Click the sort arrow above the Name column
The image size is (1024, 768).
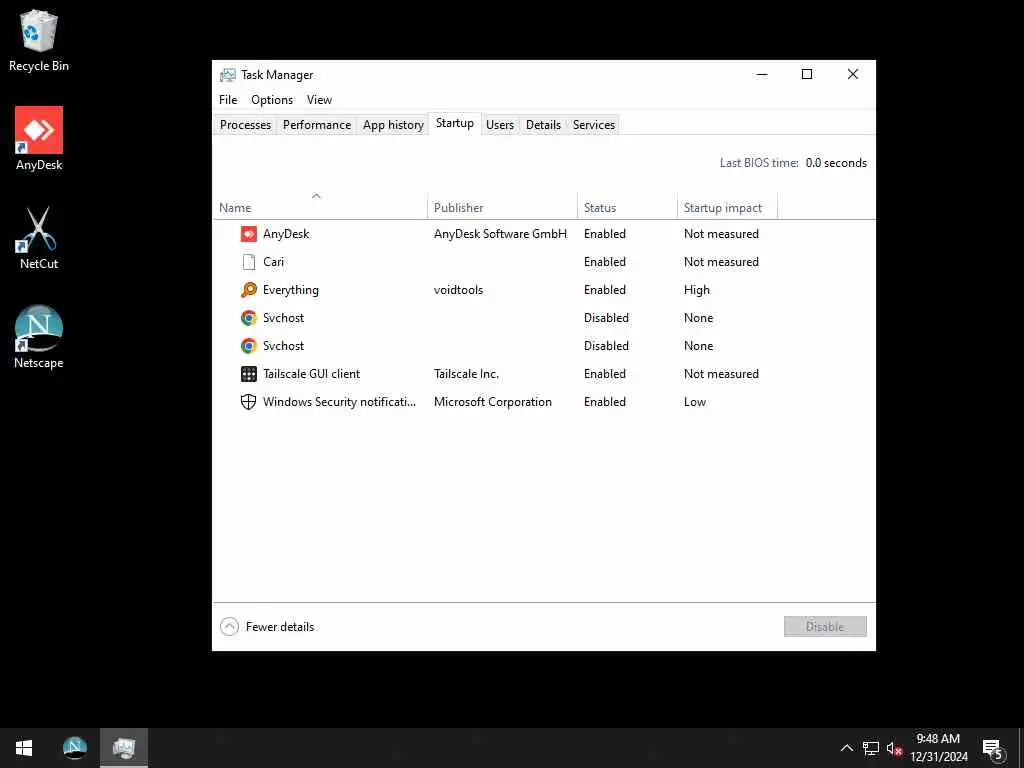(x=316, y=196)
